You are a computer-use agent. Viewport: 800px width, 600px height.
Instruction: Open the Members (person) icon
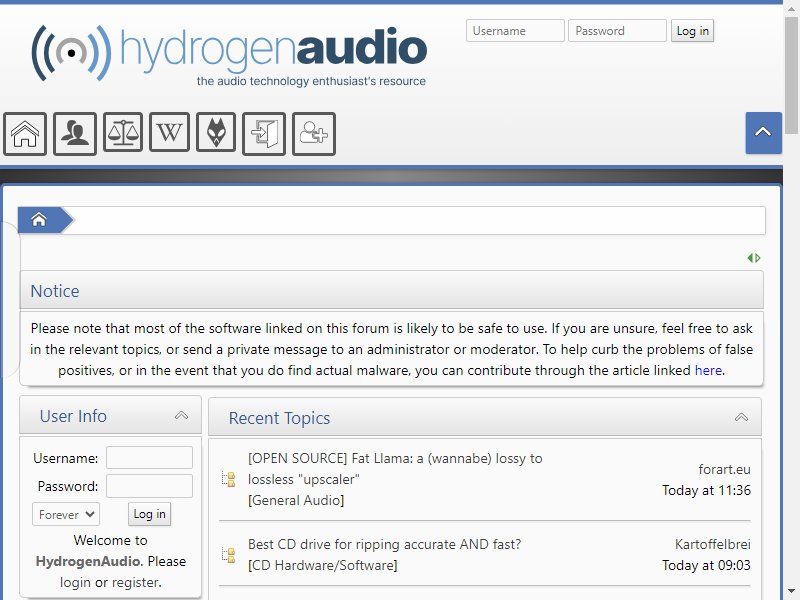(x=75, y=134)
